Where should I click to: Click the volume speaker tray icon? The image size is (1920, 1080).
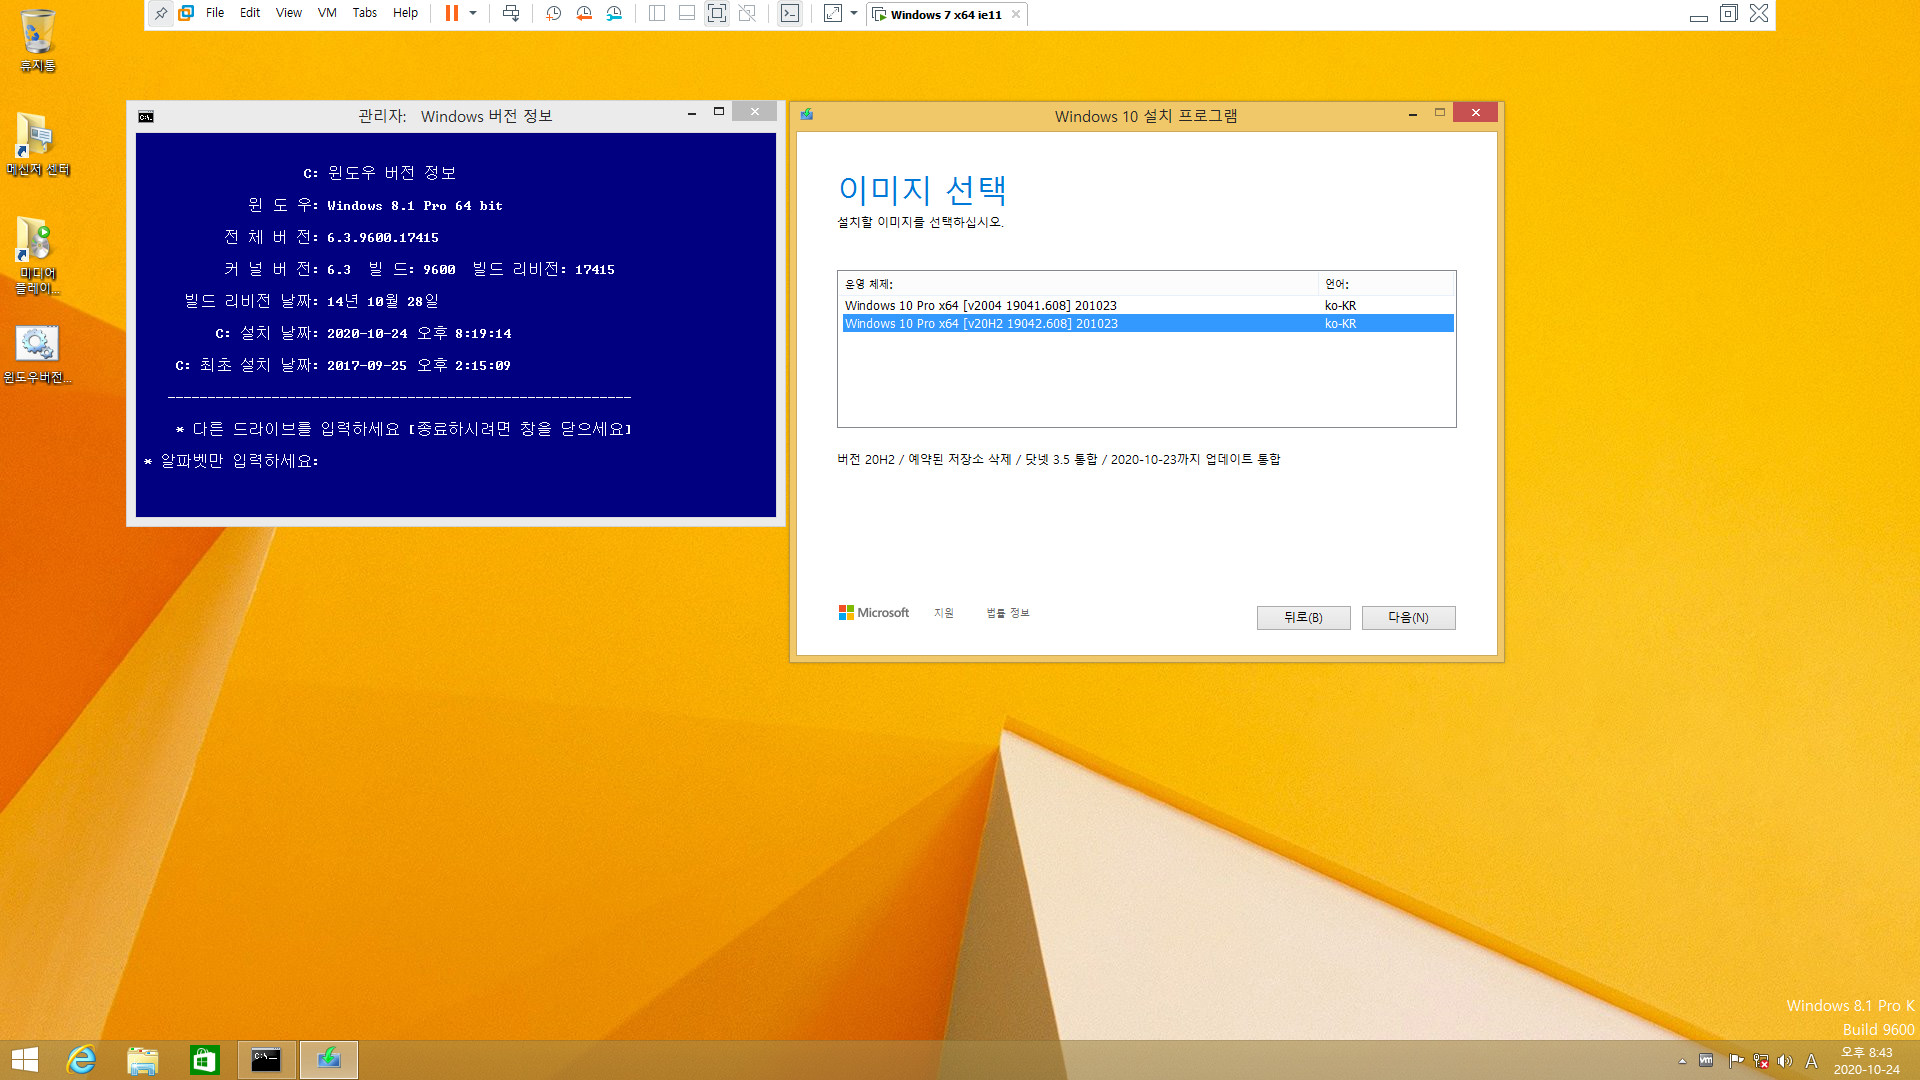coord(1785,1061)
